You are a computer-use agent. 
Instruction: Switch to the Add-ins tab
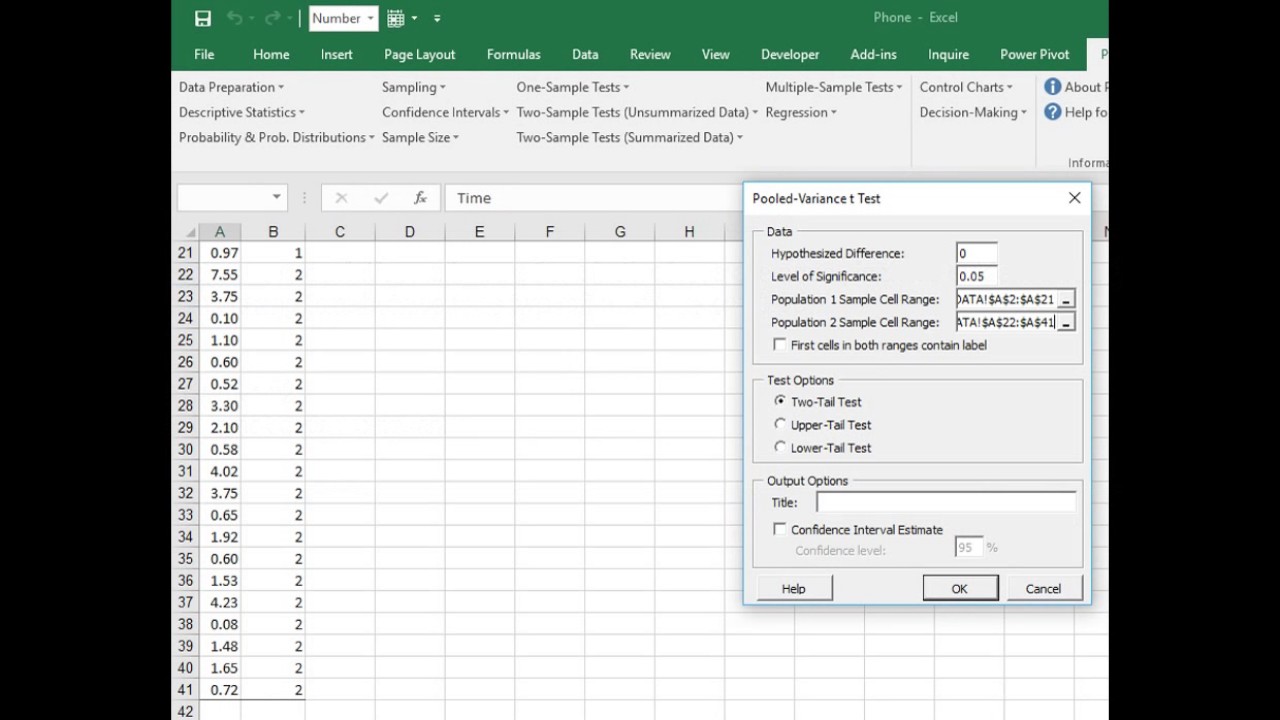click(873, 54)
